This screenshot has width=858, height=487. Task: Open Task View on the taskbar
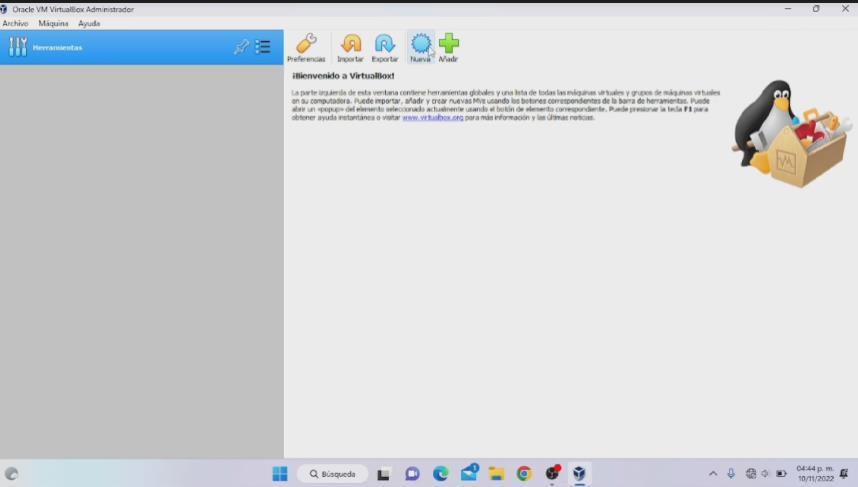tap(383, 474)
